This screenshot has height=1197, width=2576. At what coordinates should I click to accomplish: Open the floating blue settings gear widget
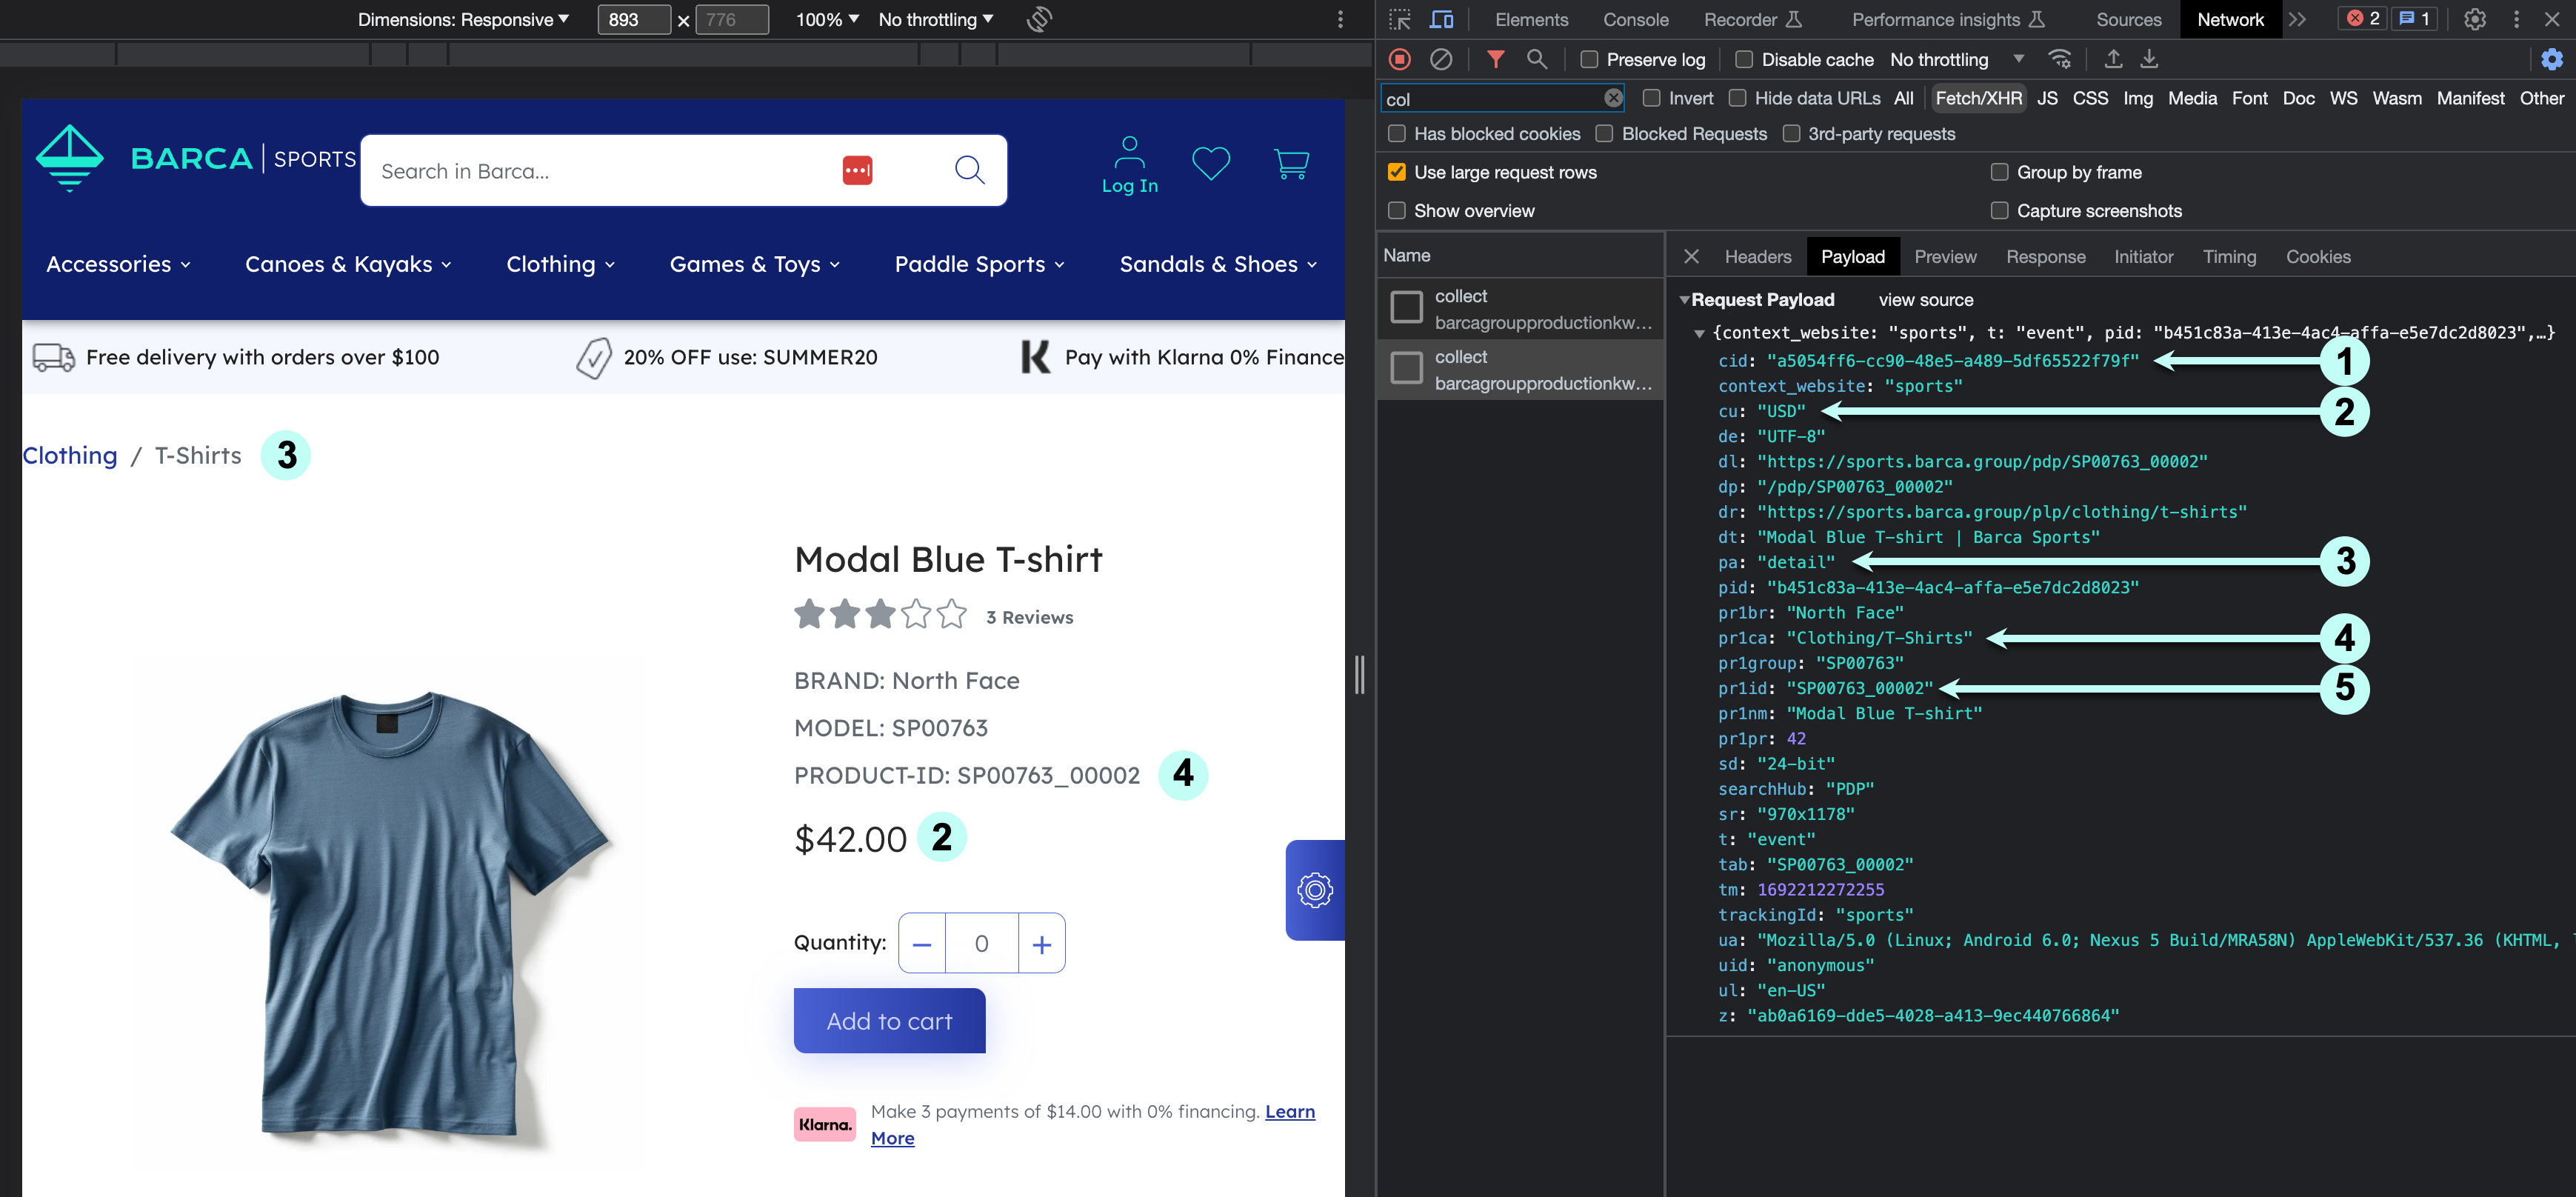(1315, 890)
